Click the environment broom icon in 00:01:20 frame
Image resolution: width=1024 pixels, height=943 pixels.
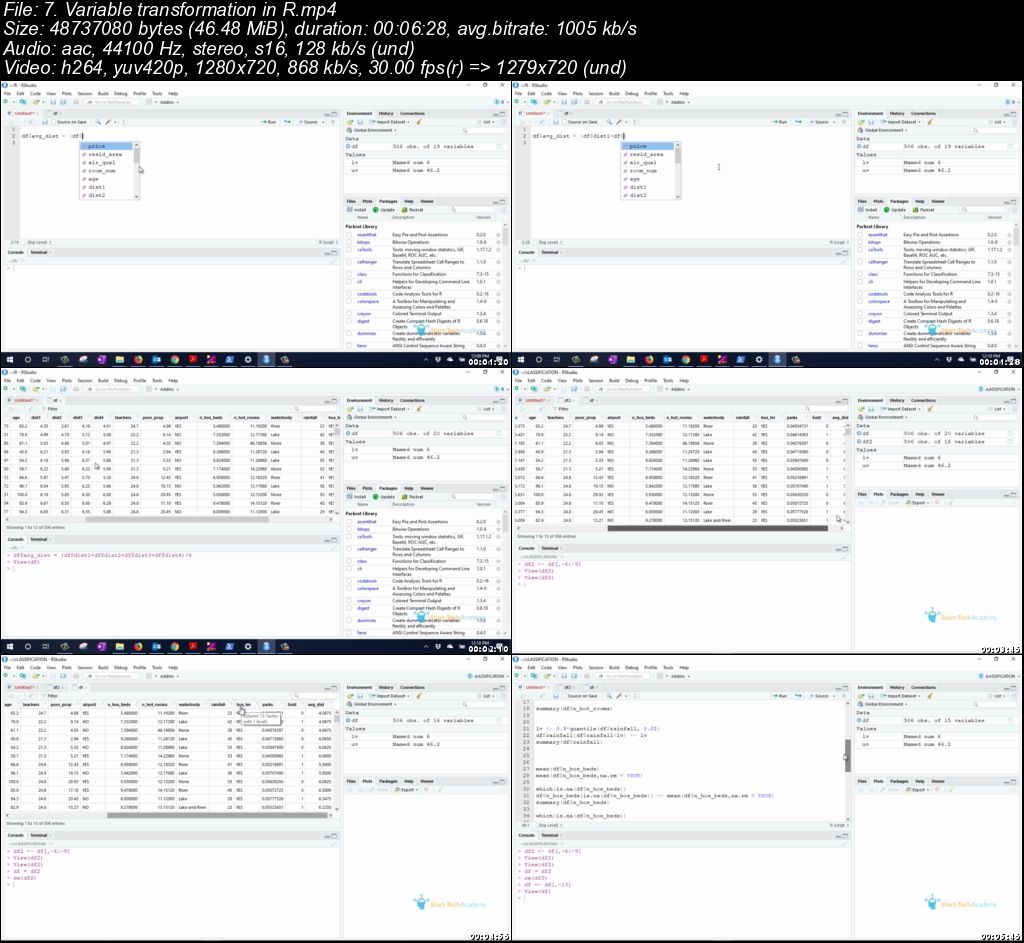click(x=419, y=122)
